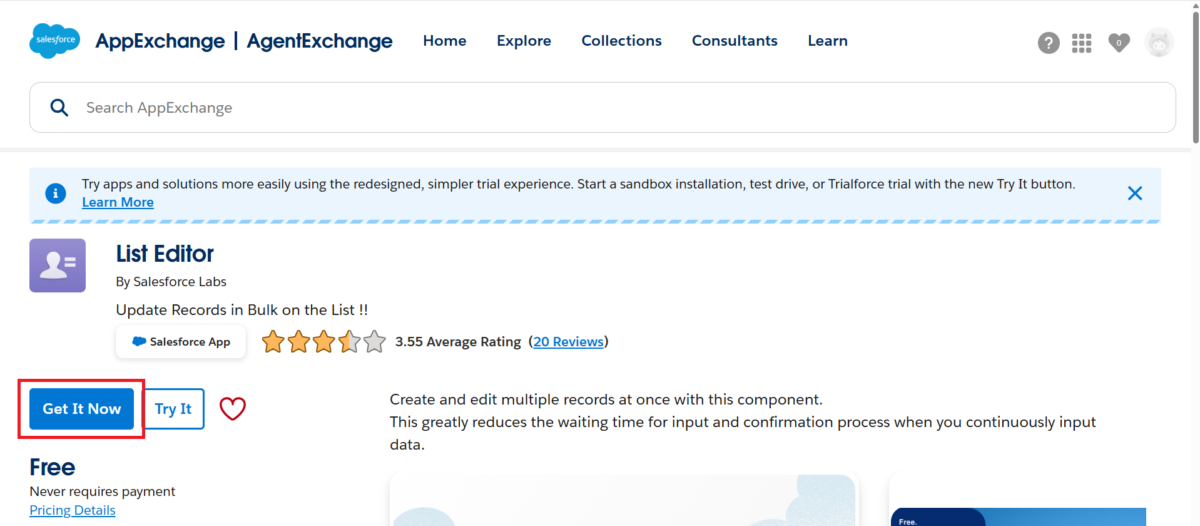Click the Get It Now button

[82, 409]
